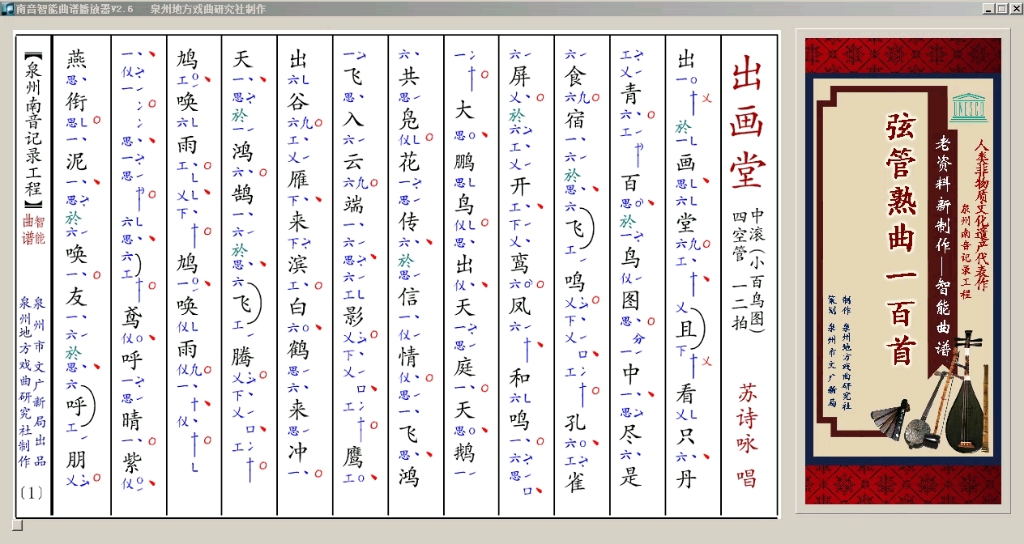Click the small square button below the score
Image resolution: width=1024 pixels, height=544 pixels.
click(x=18, y=525)
